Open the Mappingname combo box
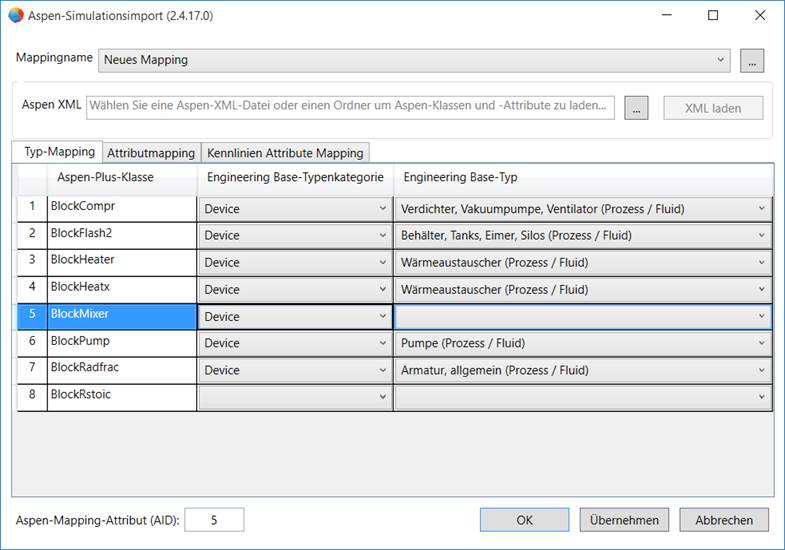 (x=414, y=60)
